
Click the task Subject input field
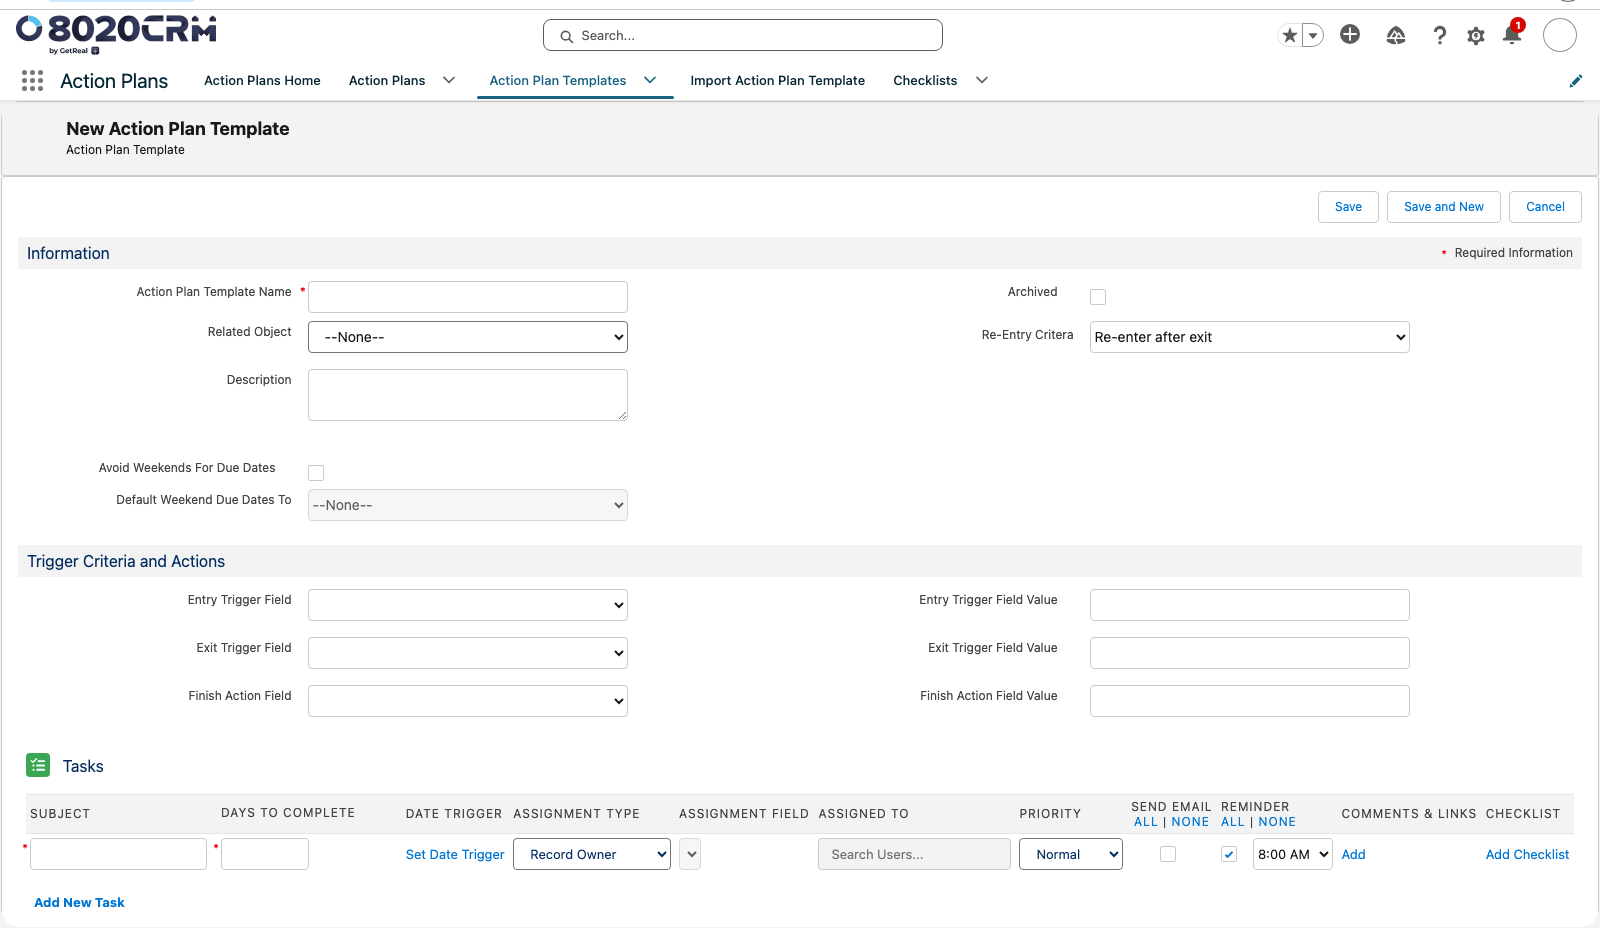tap(118, 854)
